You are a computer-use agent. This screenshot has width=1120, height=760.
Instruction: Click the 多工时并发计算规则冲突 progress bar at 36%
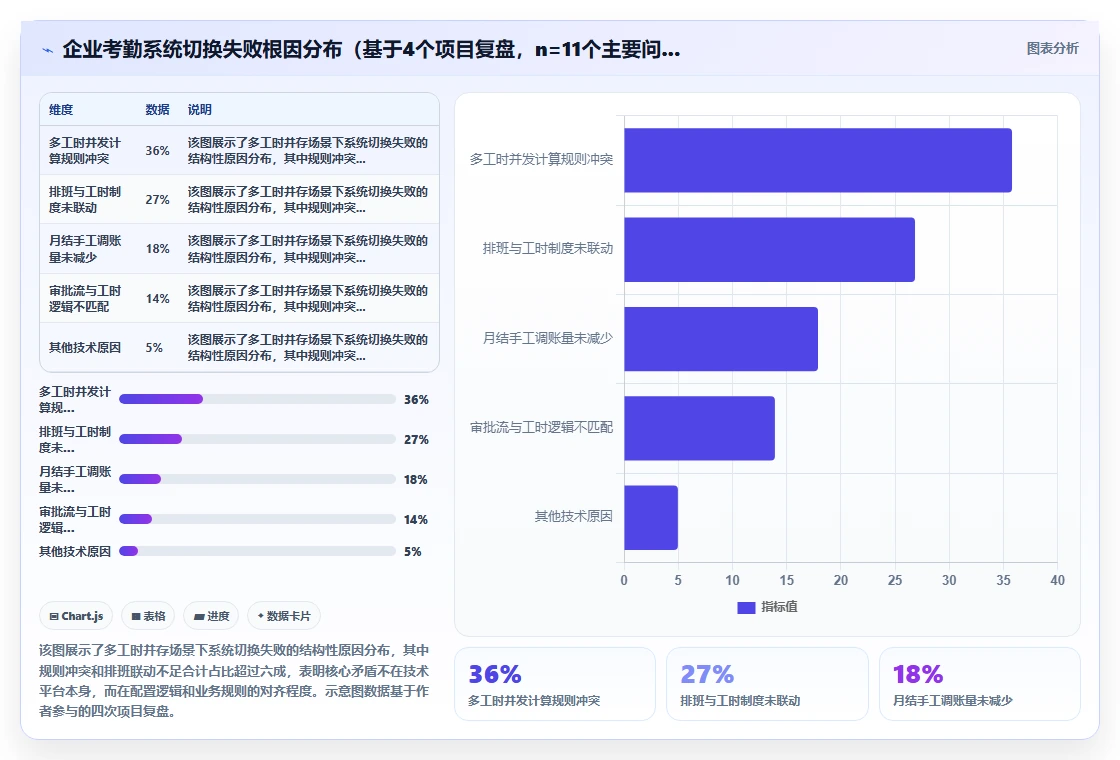pos(257,399)
